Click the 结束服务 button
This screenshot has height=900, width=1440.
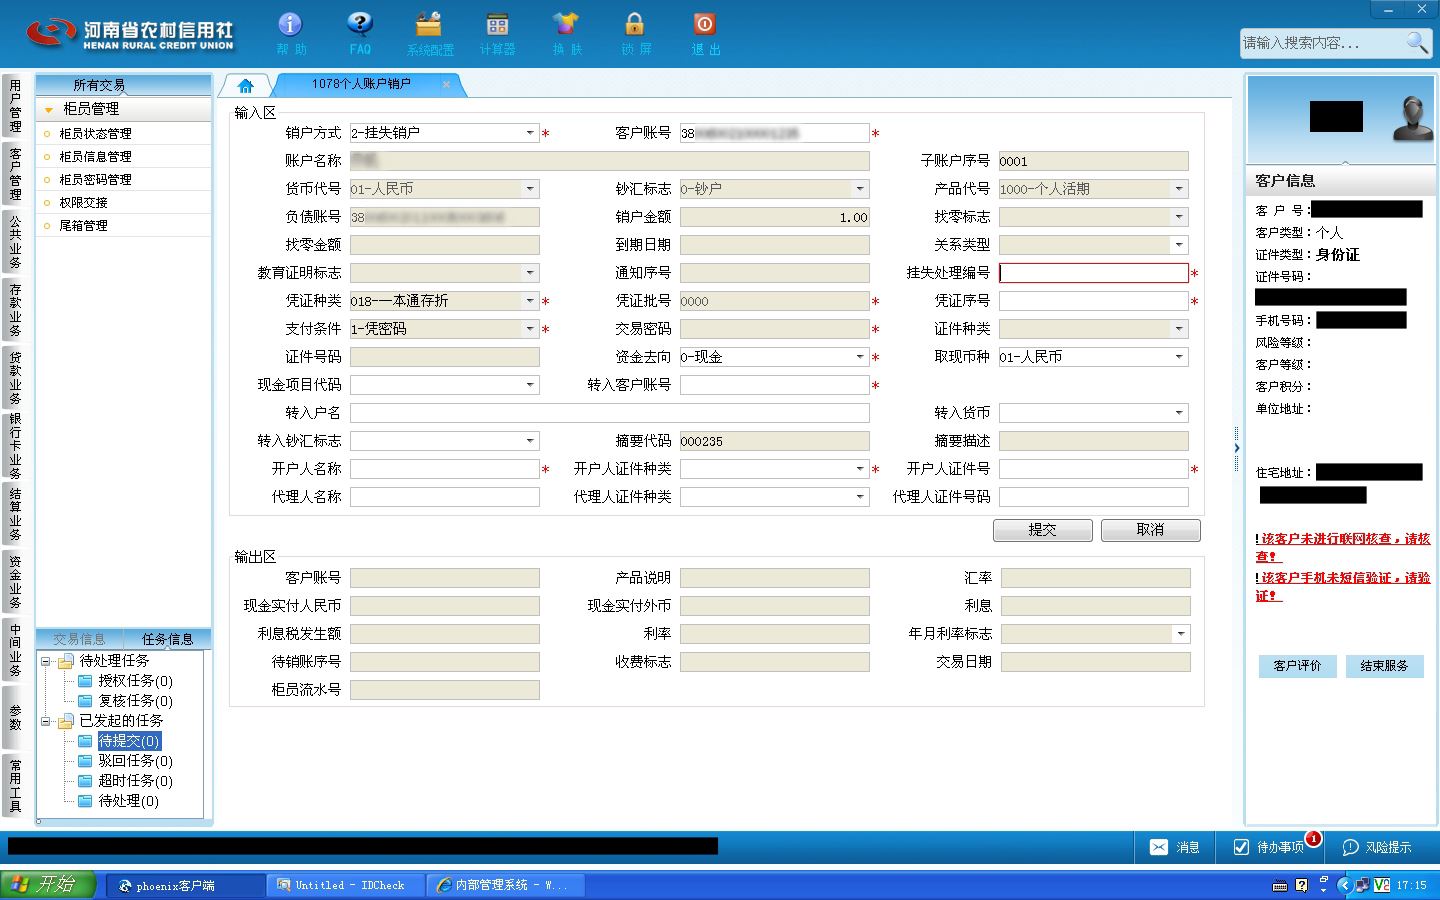point(1384,666)
